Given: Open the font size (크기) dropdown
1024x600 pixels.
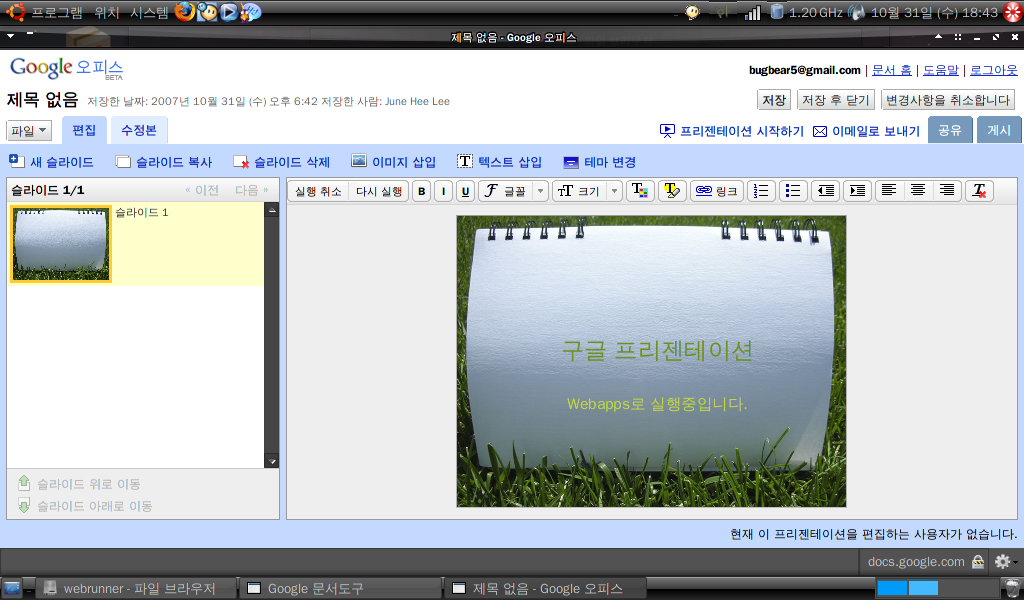Looking at the screenshot, I should click(x=587, y=191).
